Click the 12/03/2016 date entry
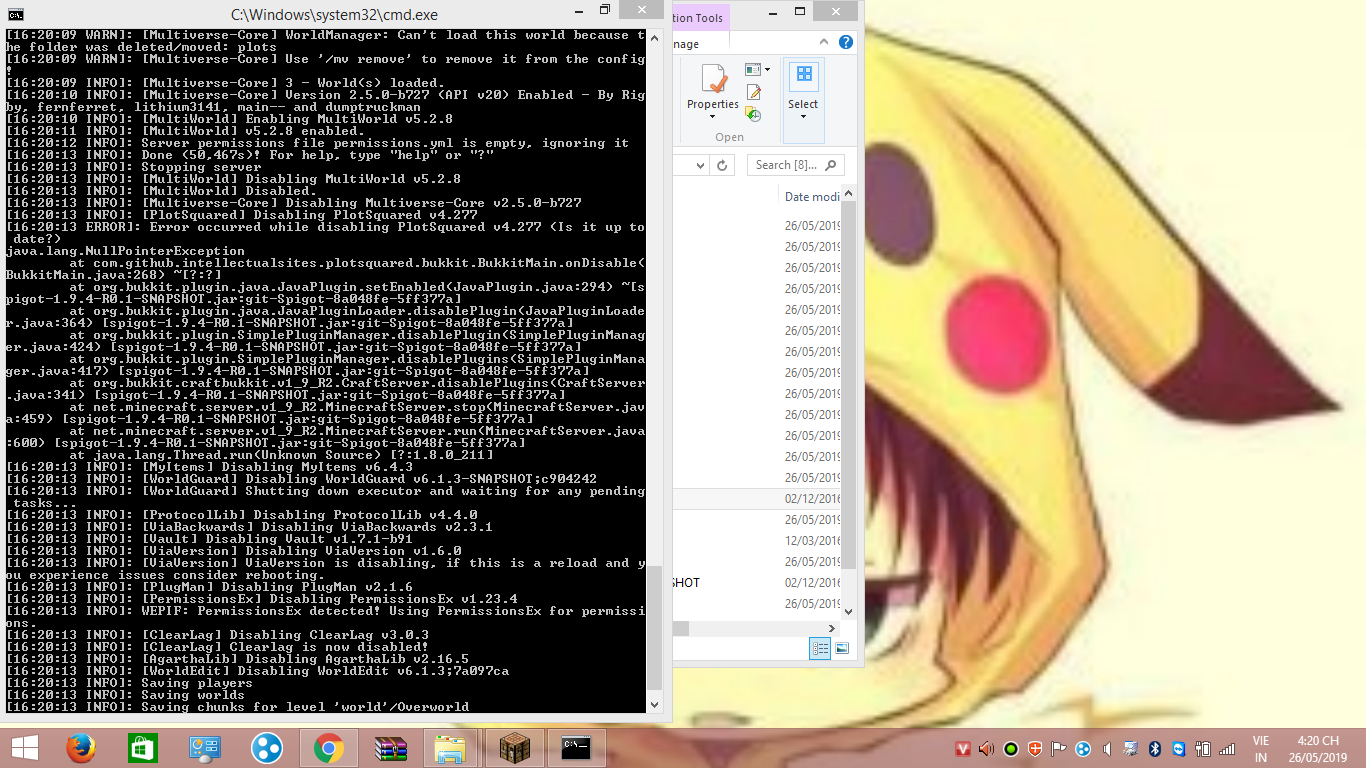Screen dimensions: 1366x768 click(x=813, y=540)
